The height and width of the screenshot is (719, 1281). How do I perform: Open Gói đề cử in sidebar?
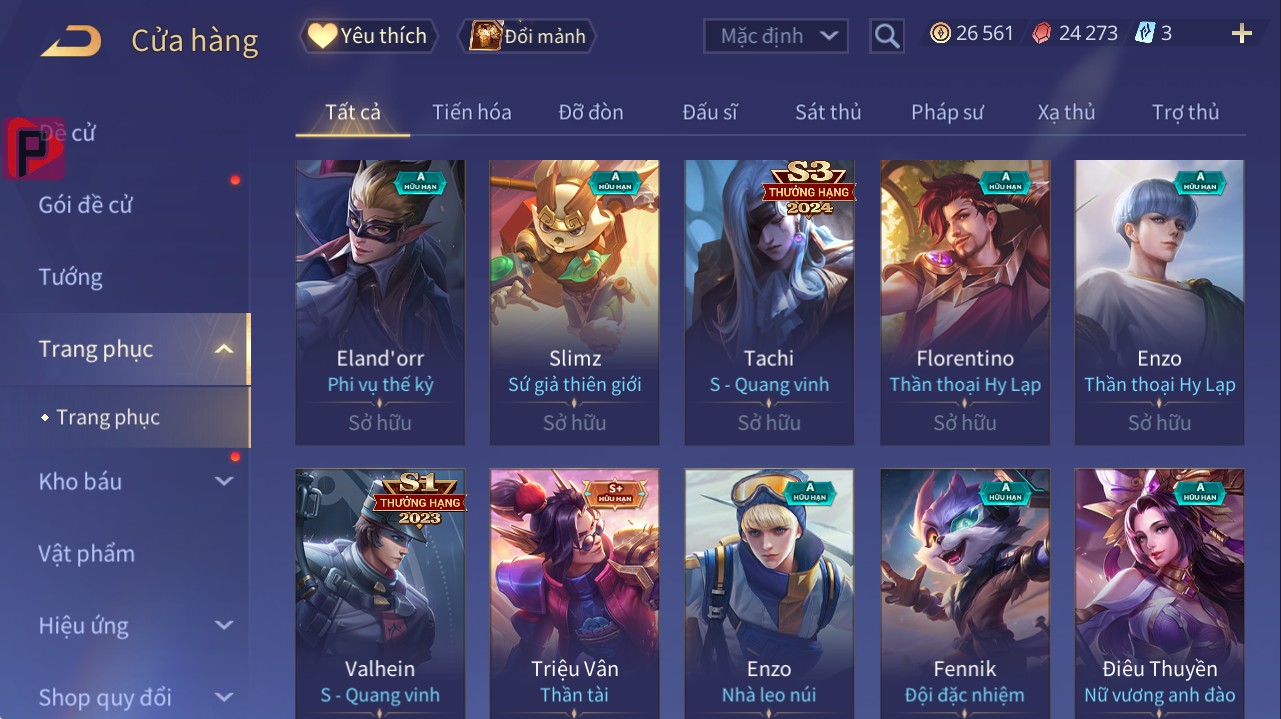point(85,205)
